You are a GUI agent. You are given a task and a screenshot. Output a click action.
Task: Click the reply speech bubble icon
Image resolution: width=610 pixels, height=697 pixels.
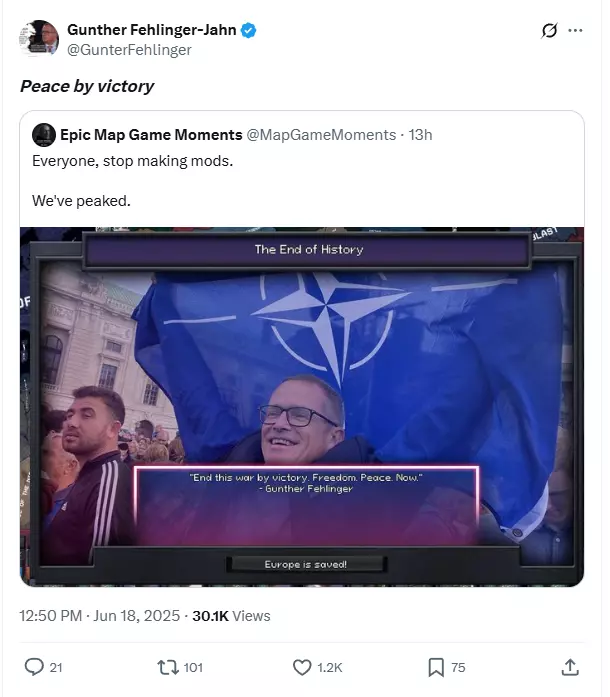(x=34, y=667)
